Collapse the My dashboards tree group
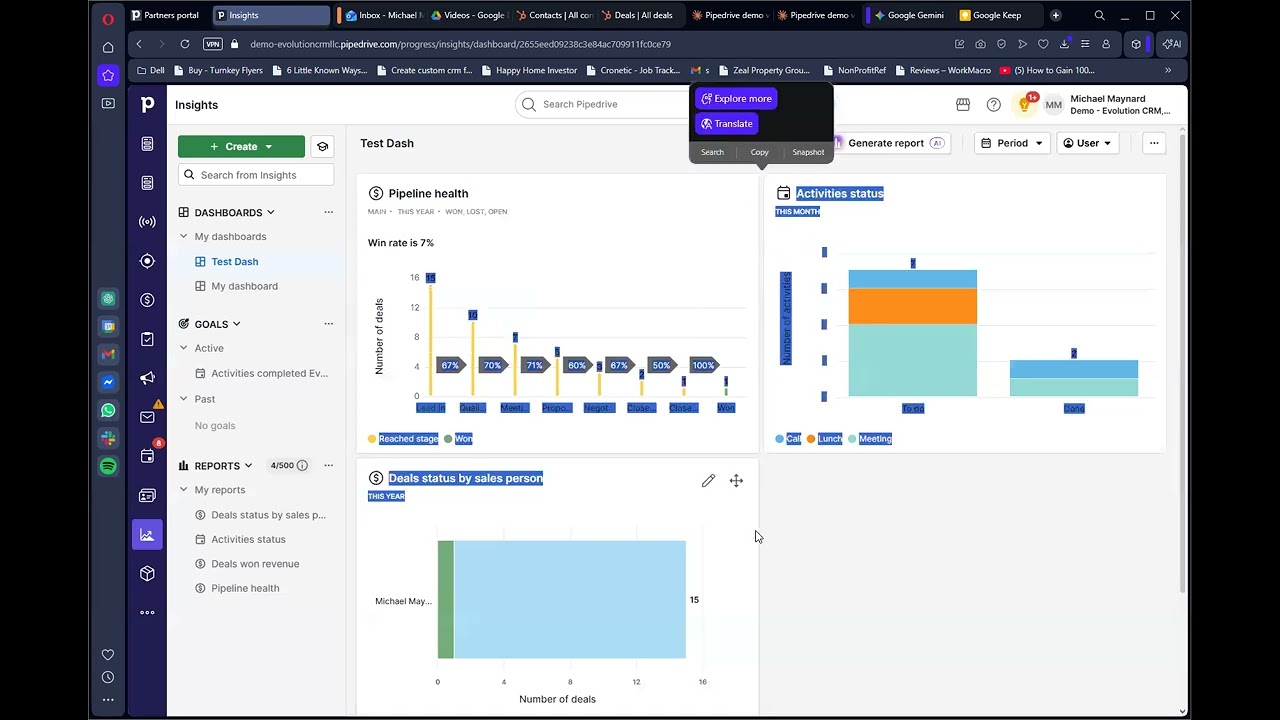This screenshot has height=720, width=1280. point(183,237)
